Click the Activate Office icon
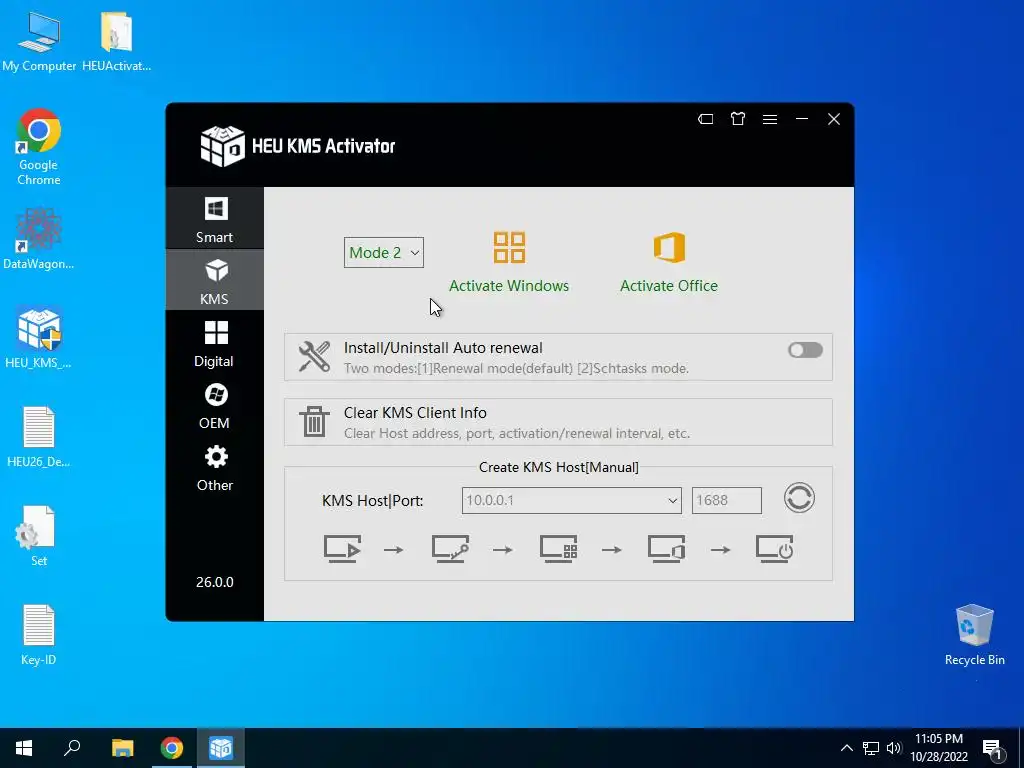The image size is (1024, 768). pos(669,248)
